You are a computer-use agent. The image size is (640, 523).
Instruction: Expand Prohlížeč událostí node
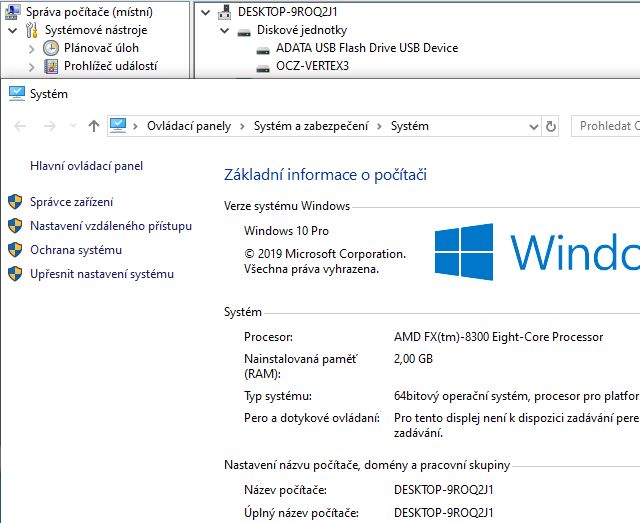point(31,67)
